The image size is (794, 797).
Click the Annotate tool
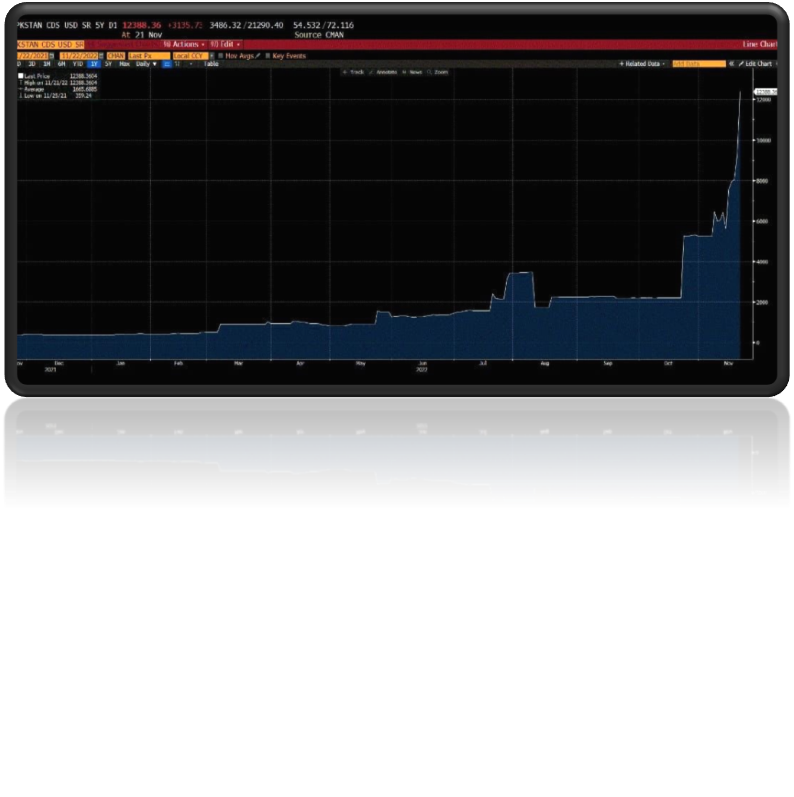(x=383, y=72)
